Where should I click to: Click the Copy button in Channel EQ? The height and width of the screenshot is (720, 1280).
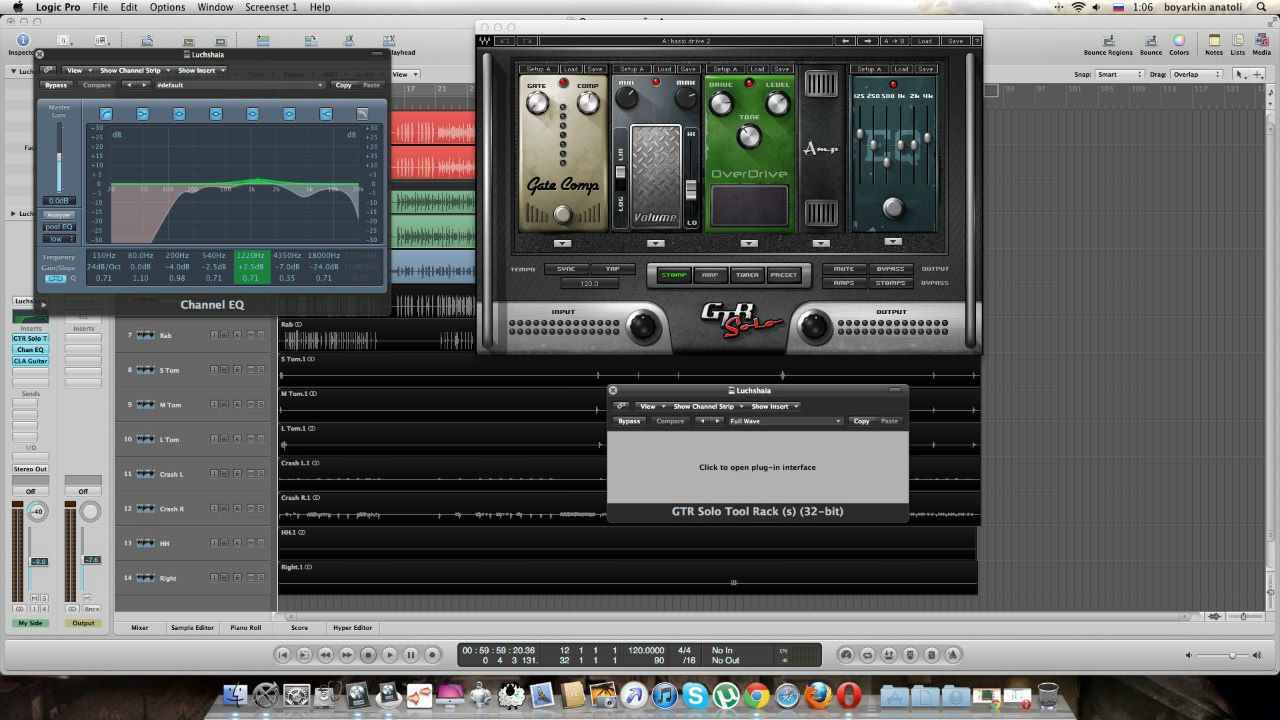pyautogui.click(x=343, y=86)
